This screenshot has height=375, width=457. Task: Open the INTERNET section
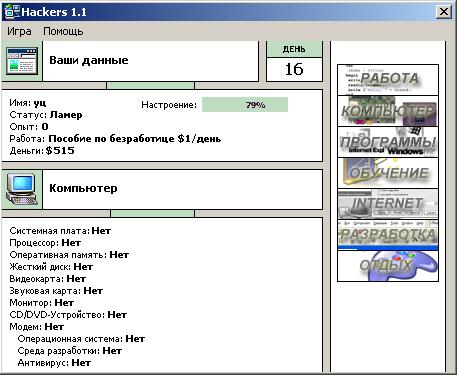[x=388, y=204]
